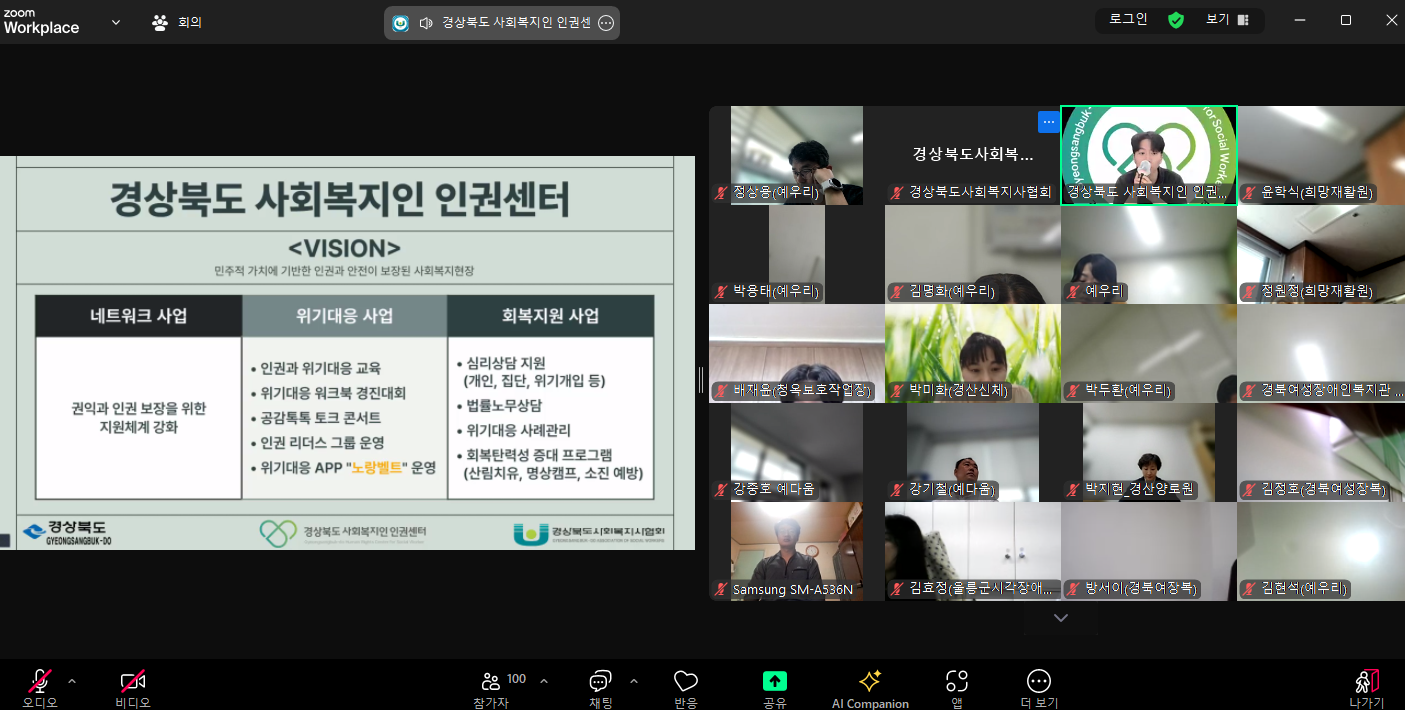This screenshot has height=710, width=1405.
Task: Click the sharer avatar in top banner
Action: click(401, 23)
